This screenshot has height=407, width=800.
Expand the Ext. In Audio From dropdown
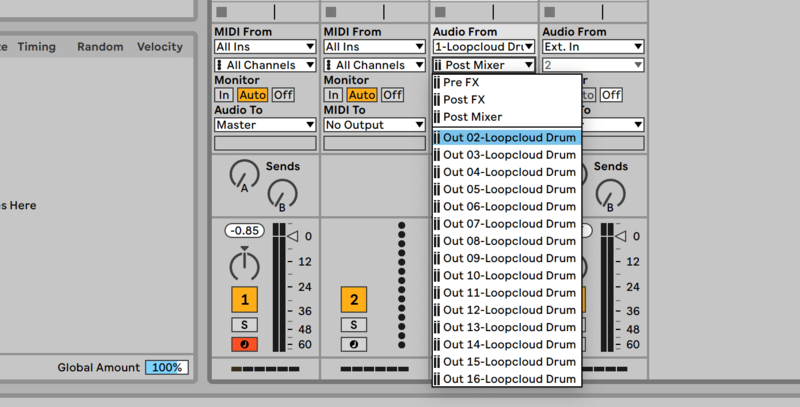[x=594, y=46]
